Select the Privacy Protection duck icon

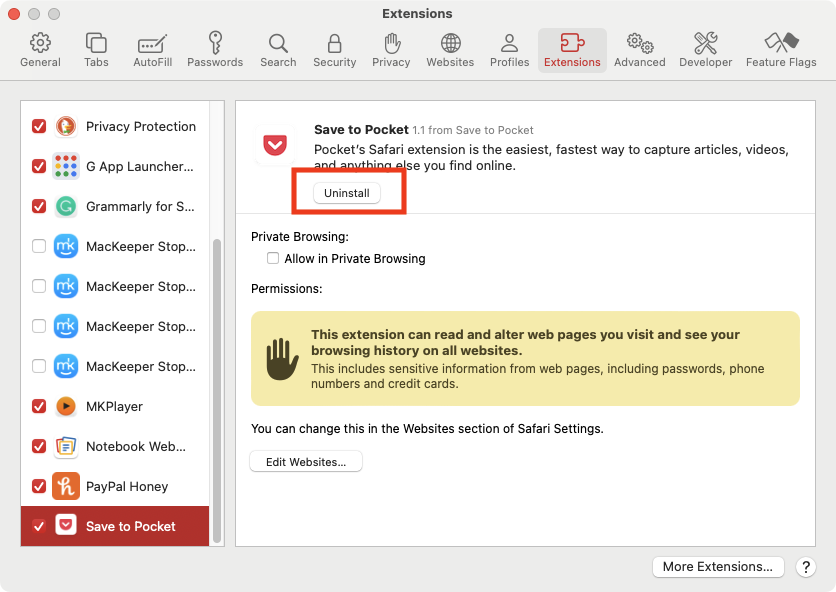(x=66, y=126)
